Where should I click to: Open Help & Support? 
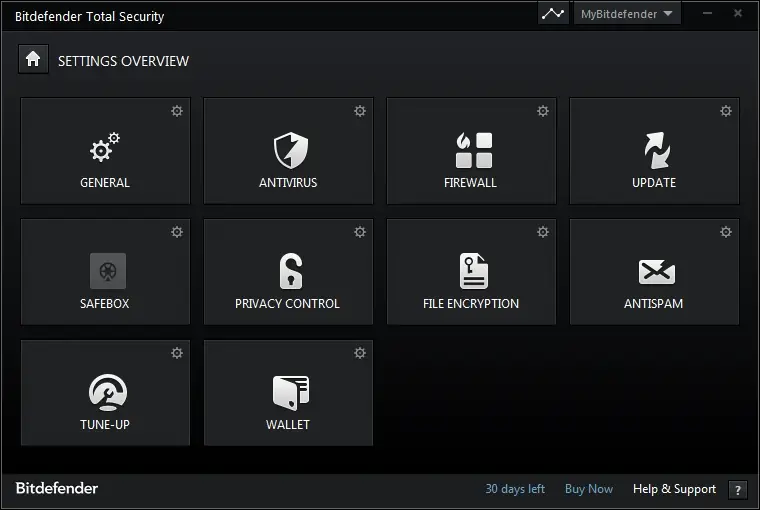674,489
